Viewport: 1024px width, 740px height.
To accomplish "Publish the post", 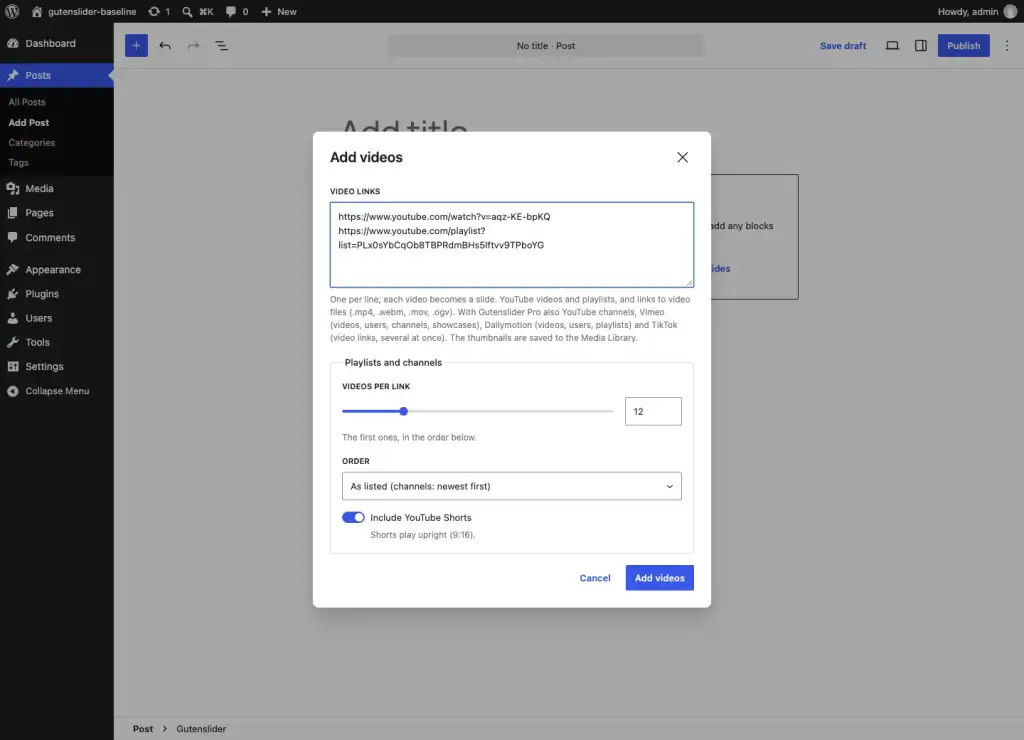I will (x=963, y=45).
